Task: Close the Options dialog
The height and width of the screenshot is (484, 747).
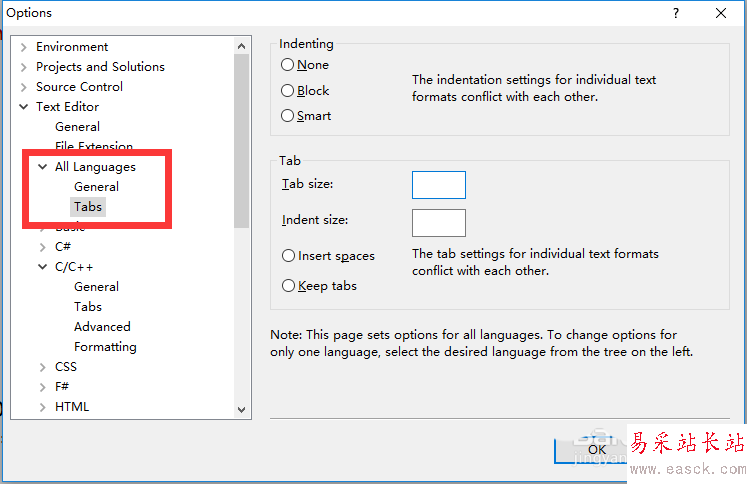Action: tap(721, 13)
